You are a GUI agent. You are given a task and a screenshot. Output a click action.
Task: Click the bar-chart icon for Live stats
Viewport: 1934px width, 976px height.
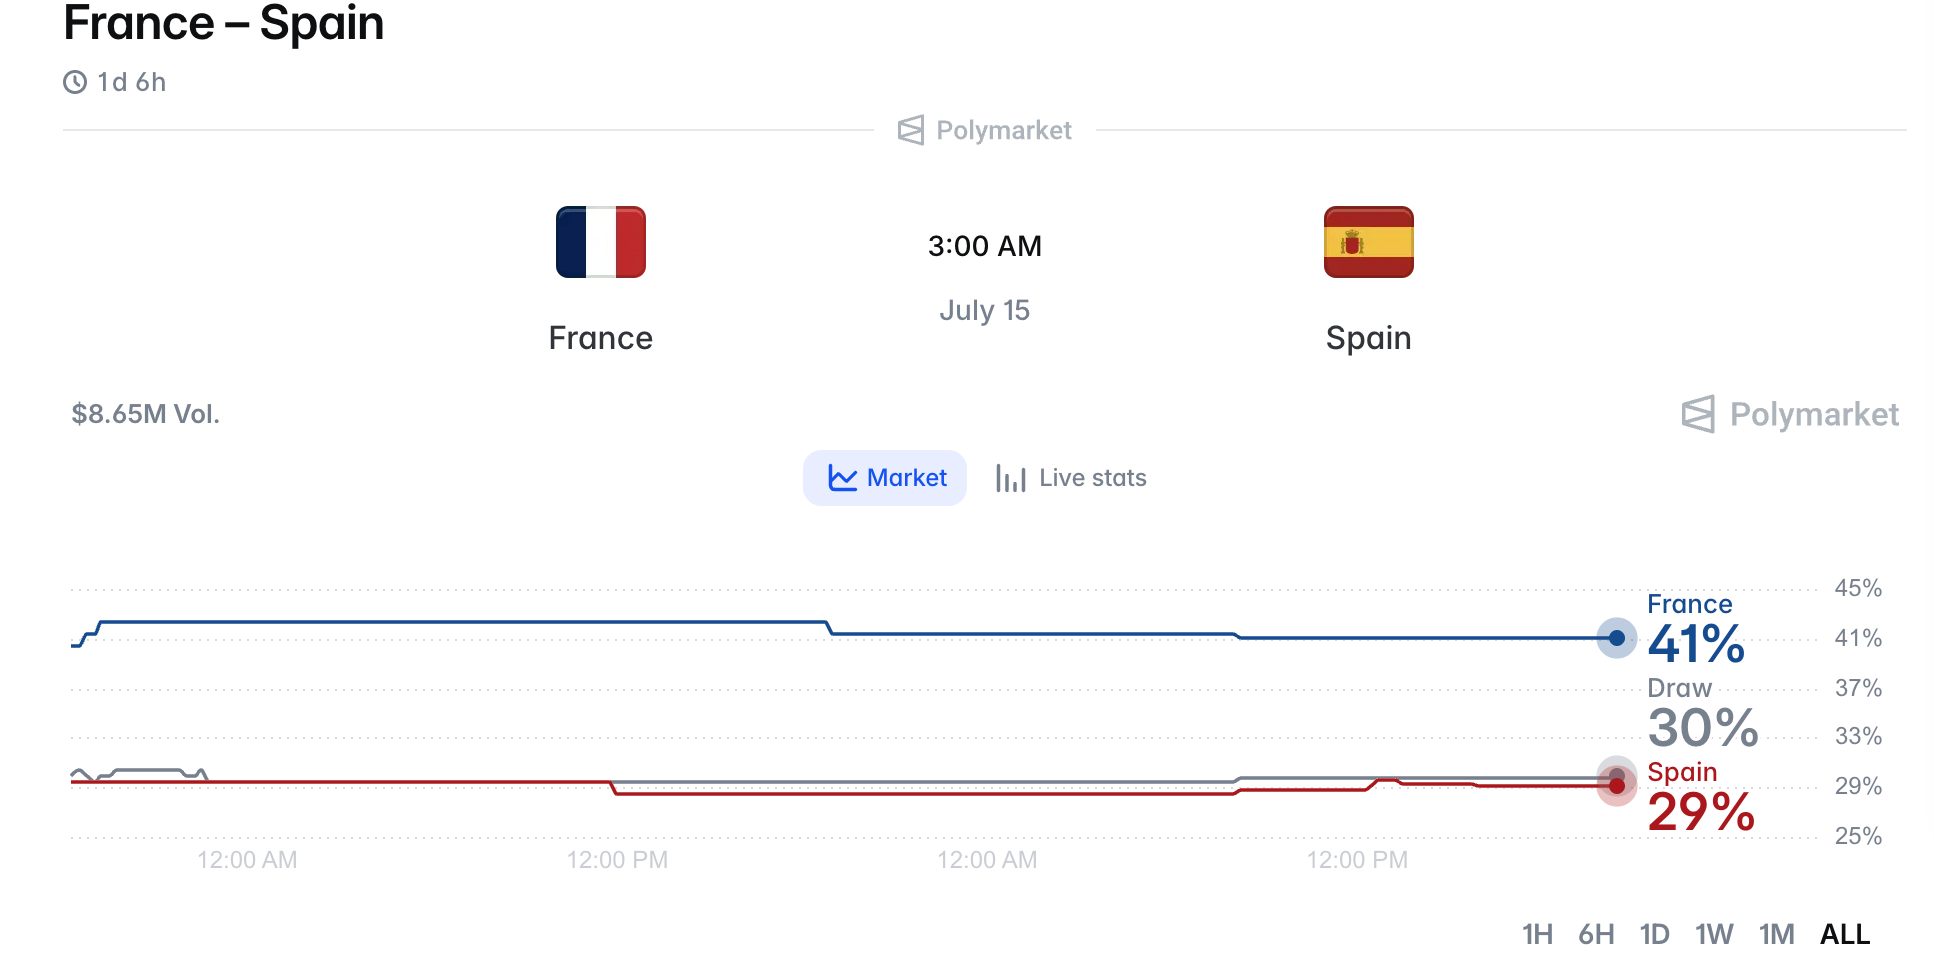[x=1011, y=478]
